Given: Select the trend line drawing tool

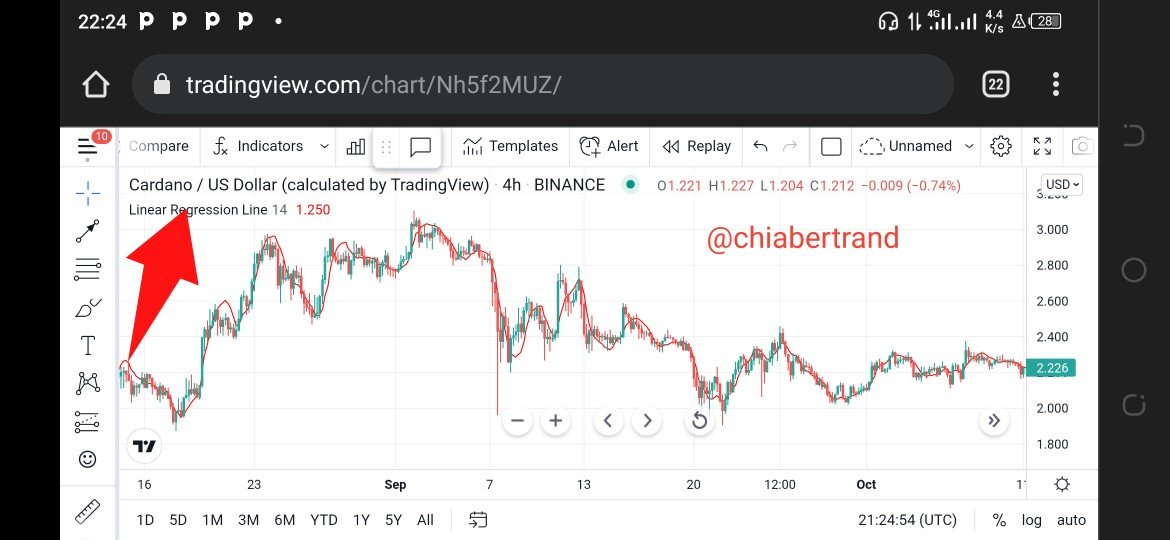Looking at the screenshot, I should pos(88,231).
